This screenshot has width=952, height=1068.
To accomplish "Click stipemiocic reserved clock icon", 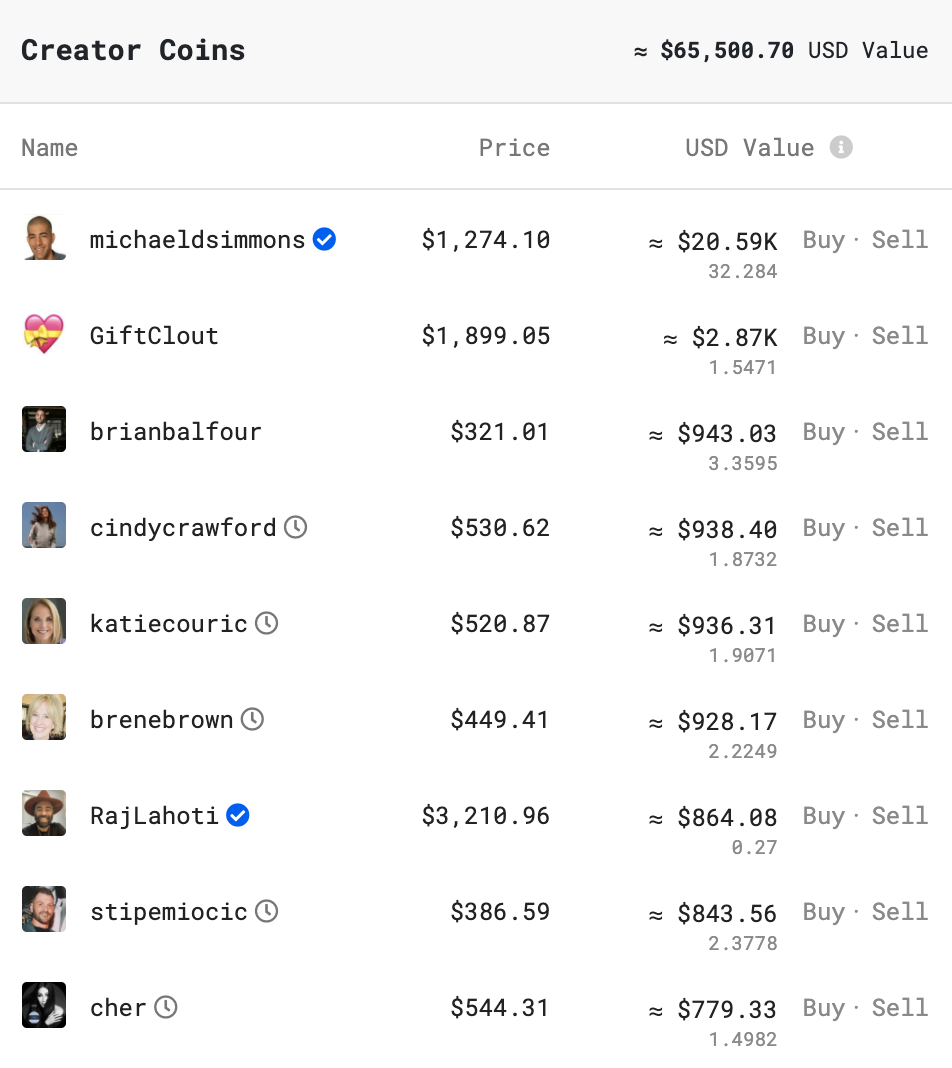I will [x=267, y=911].
